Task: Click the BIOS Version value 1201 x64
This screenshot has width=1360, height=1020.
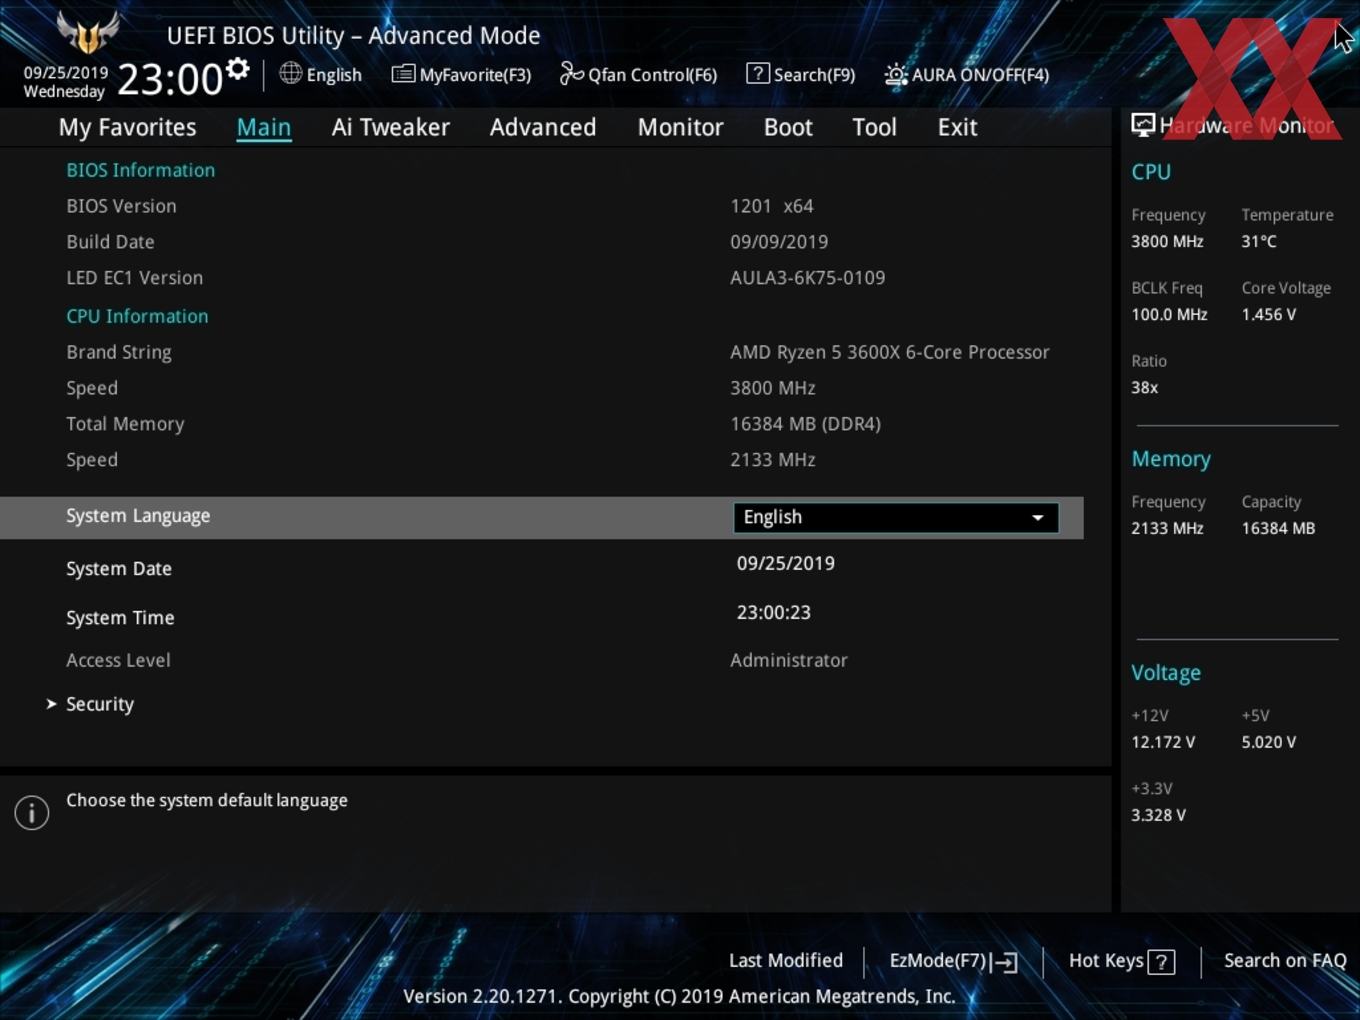Action: 772,206
